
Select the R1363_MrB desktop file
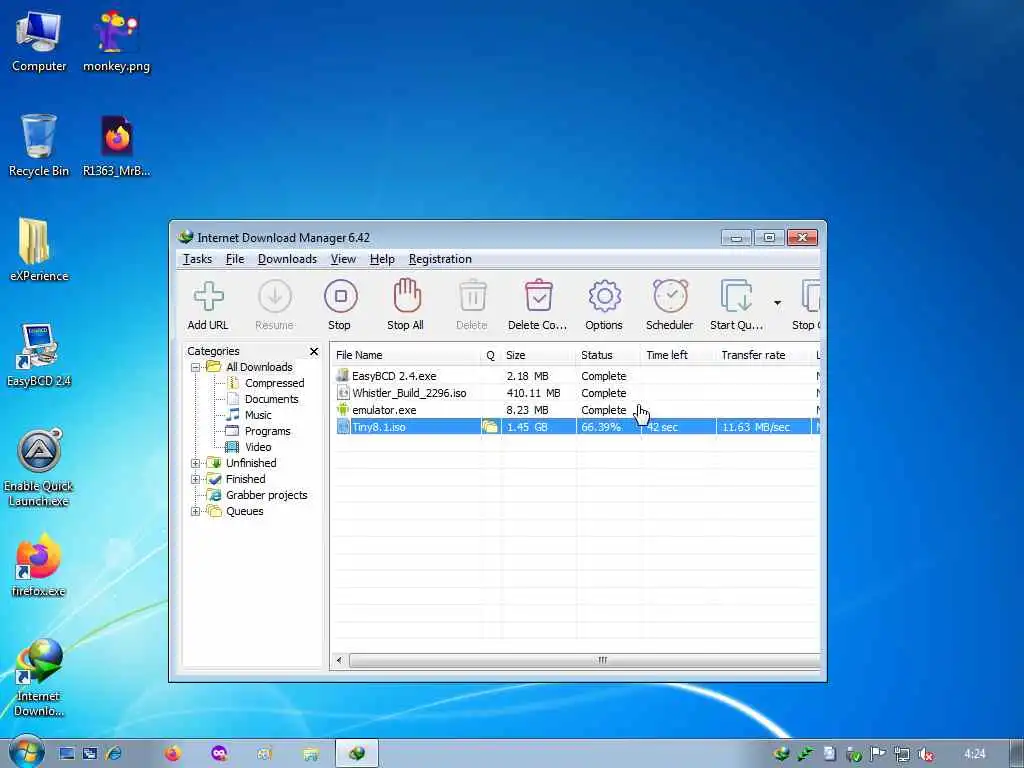(x=116, y=145)
